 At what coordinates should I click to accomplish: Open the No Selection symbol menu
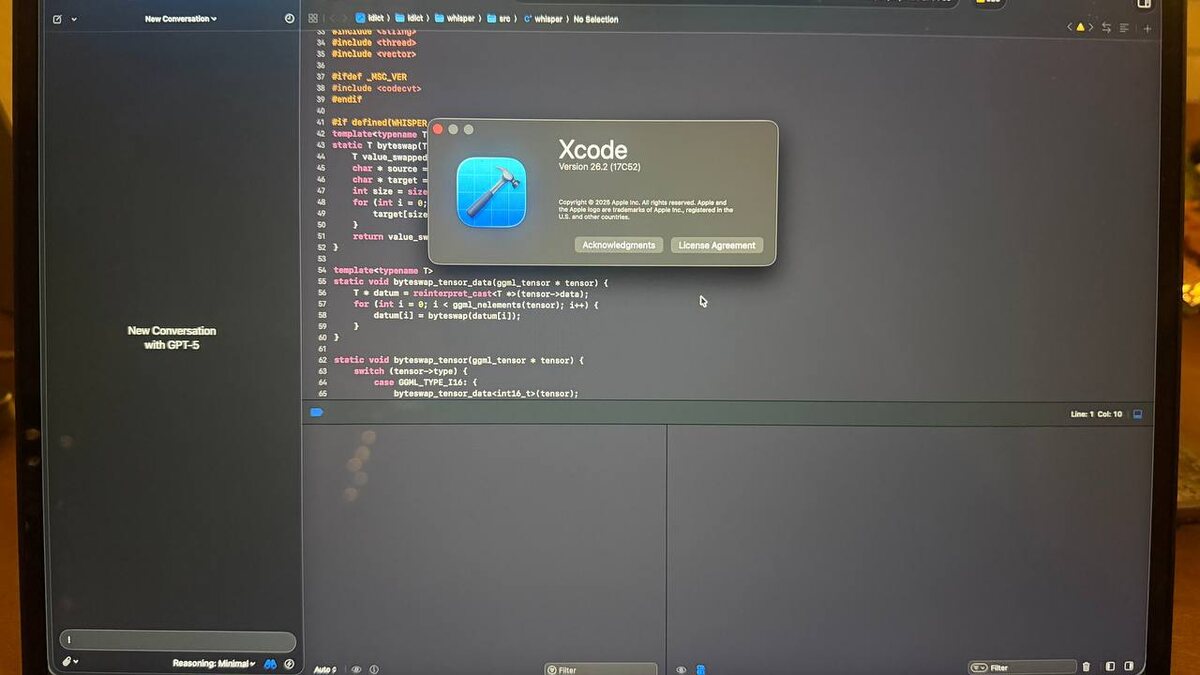click(x=596, y=19)
